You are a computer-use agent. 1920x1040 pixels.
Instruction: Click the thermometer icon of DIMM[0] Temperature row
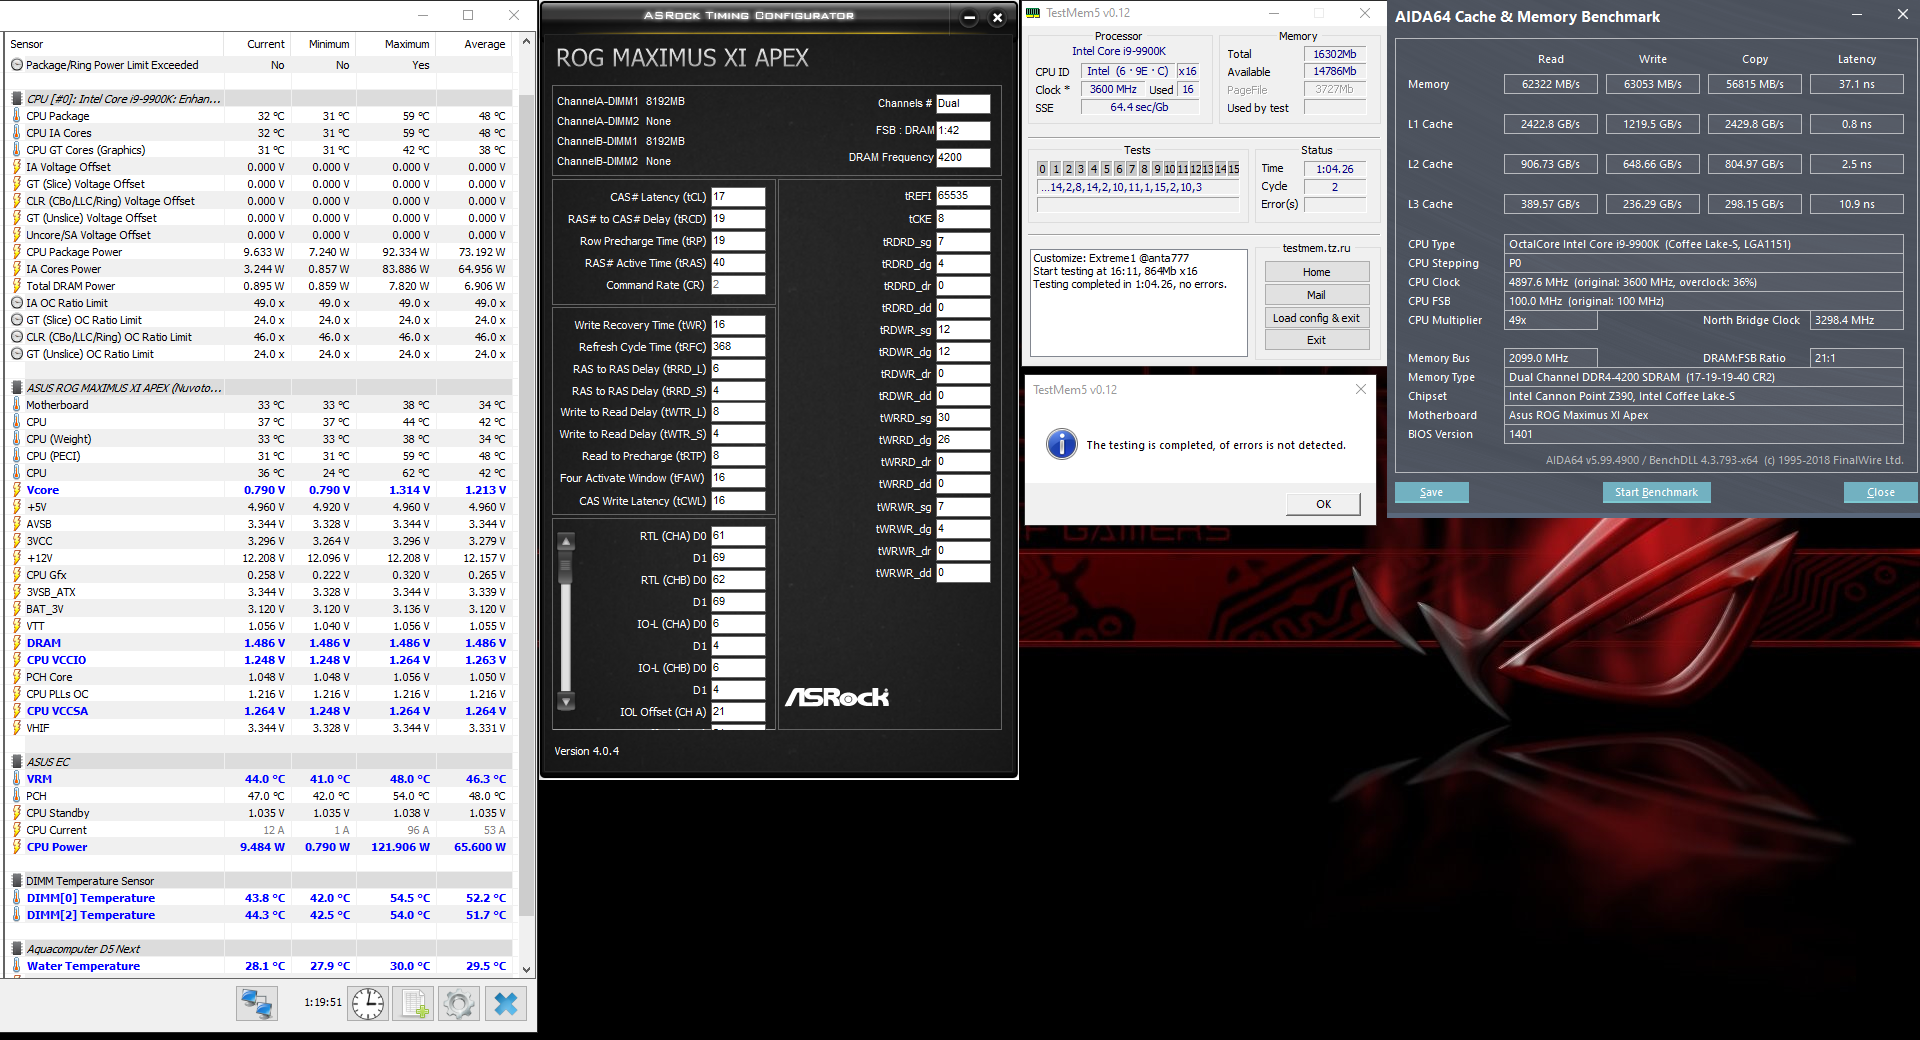(x=17, y=898)
